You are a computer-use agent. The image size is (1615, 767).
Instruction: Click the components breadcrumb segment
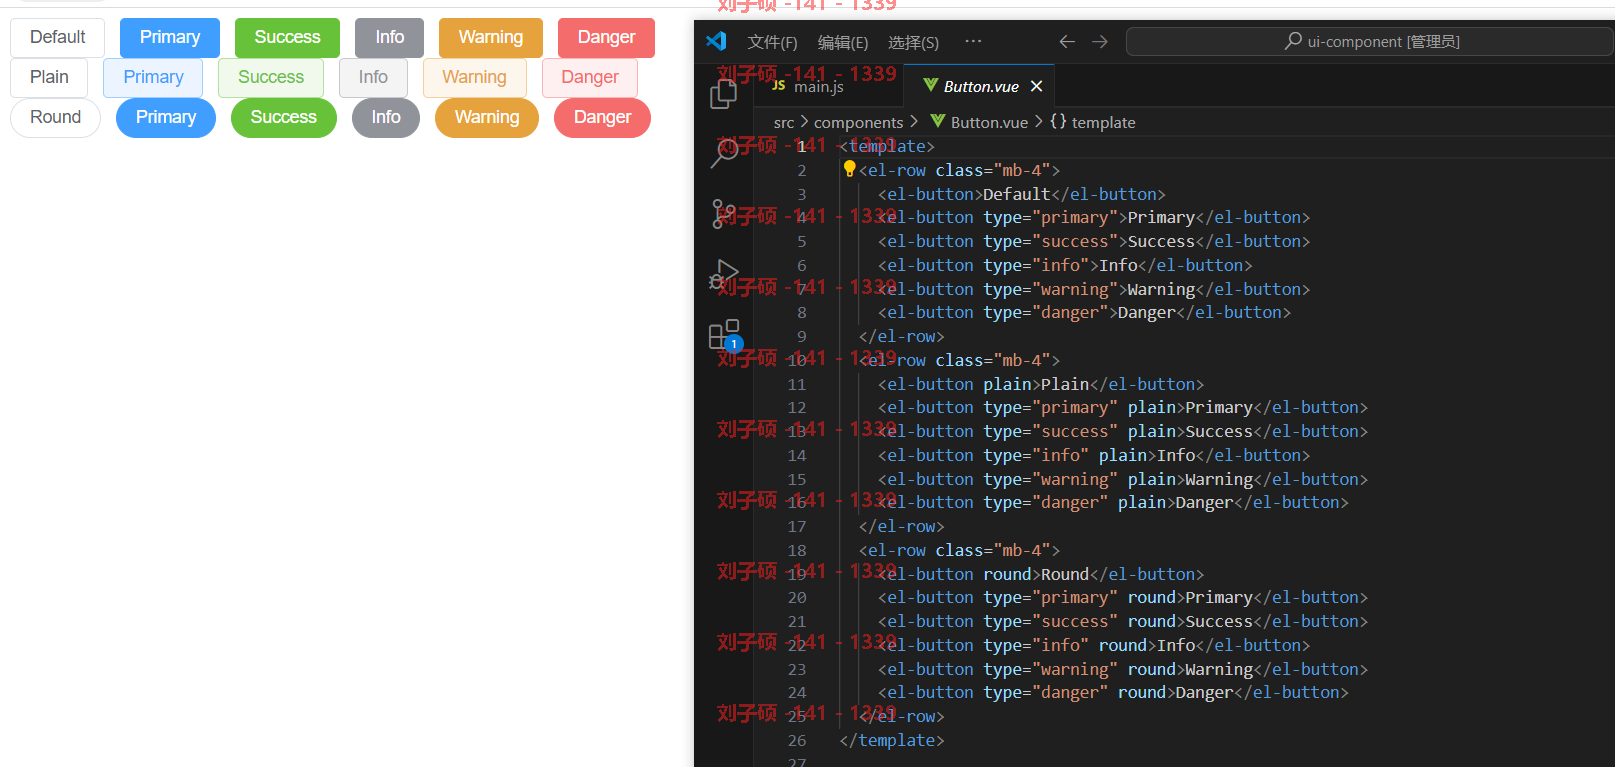coord(858,122)
